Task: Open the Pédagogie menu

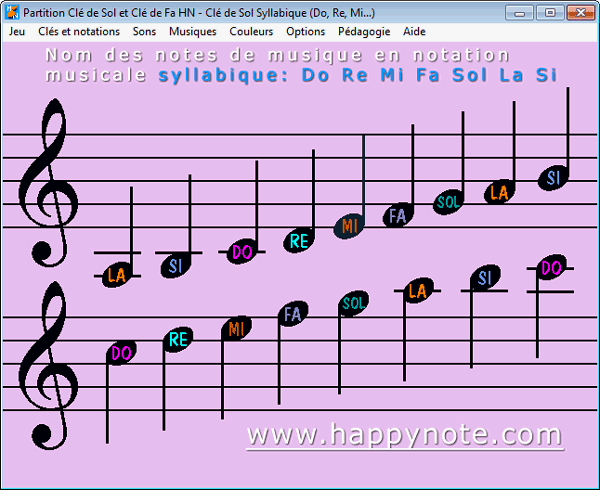Action: [364, 32]
